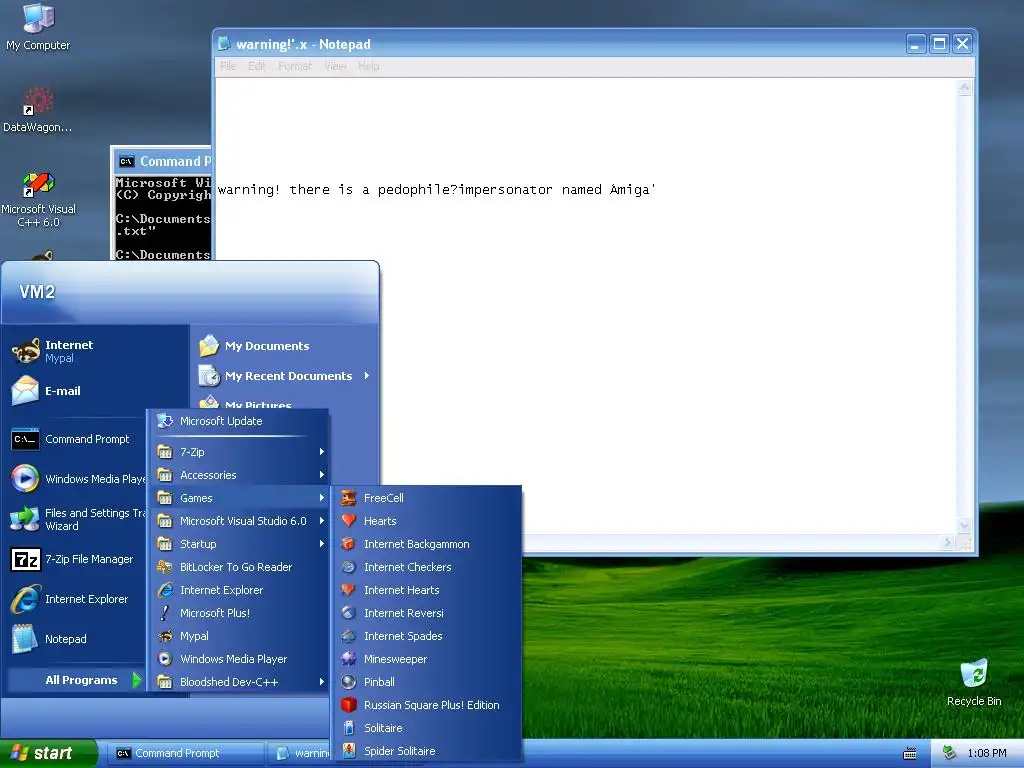Click Notepad vertical scrollbar up arrow
The image size is (1024, 768).
964,88
